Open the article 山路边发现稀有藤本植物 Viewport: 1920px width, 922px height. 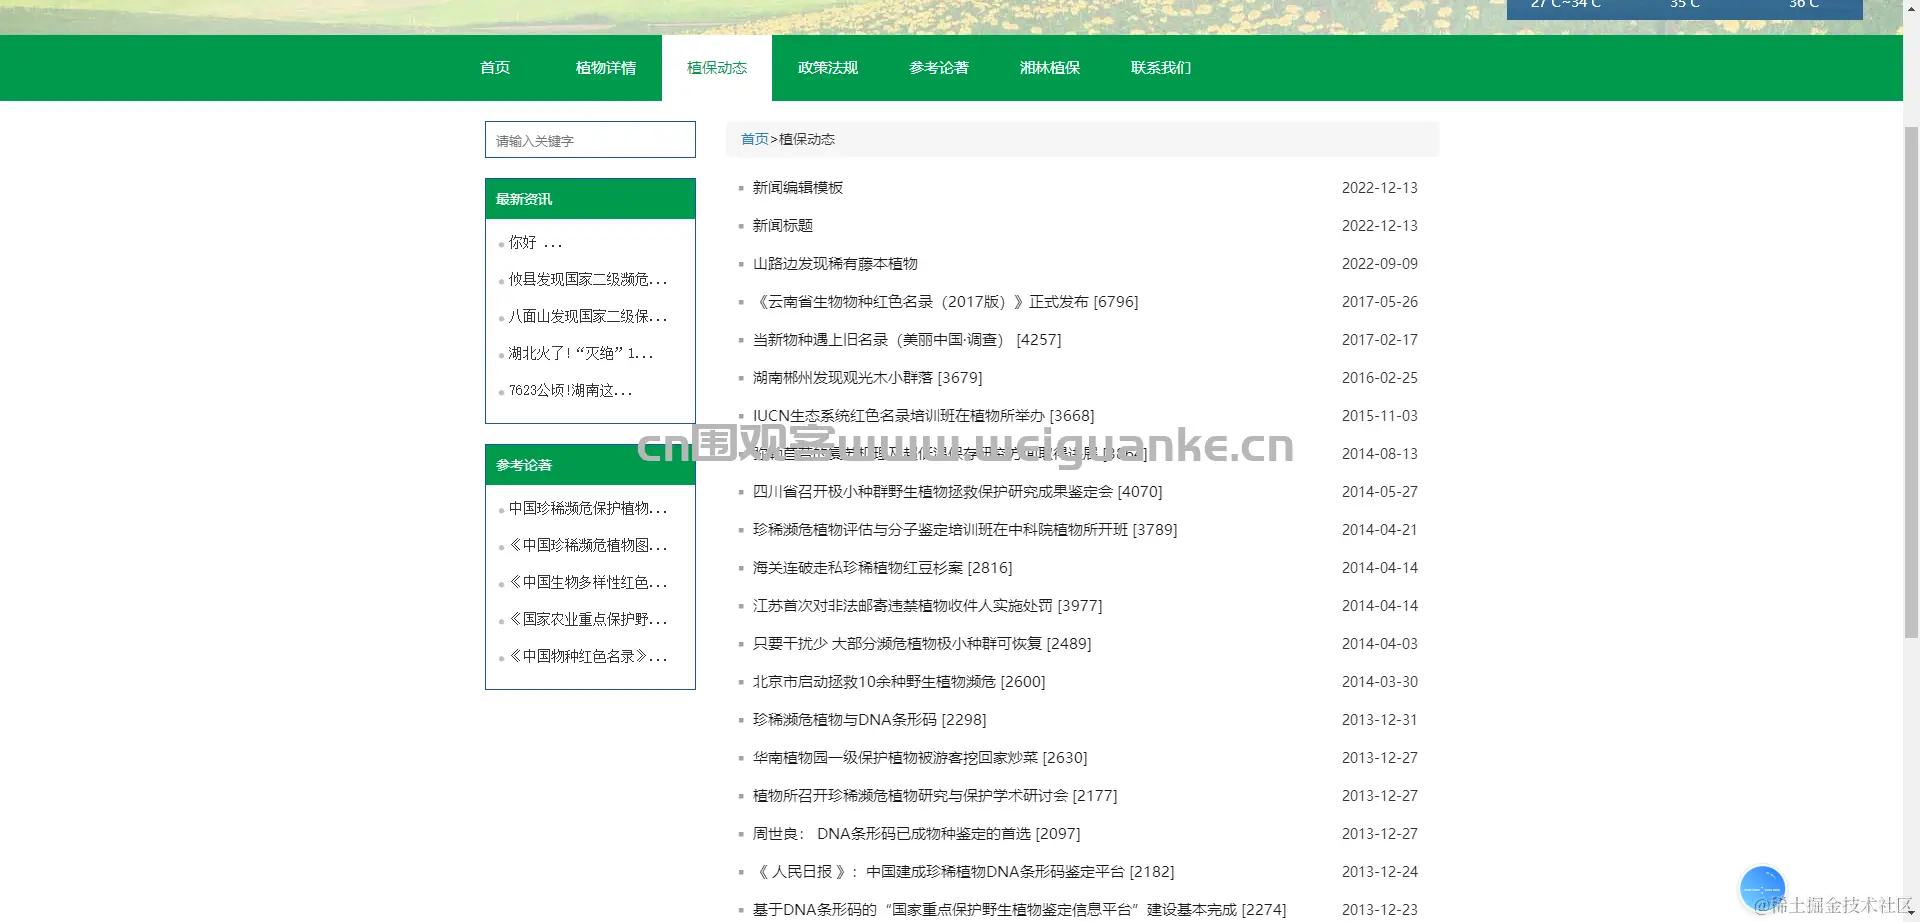coord(835,264)
